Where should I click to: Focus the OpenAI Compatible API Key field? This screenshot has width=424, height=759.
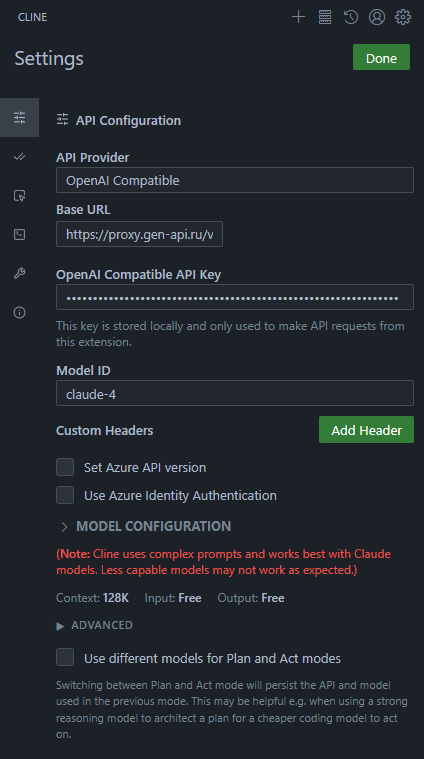coord(235,297)
